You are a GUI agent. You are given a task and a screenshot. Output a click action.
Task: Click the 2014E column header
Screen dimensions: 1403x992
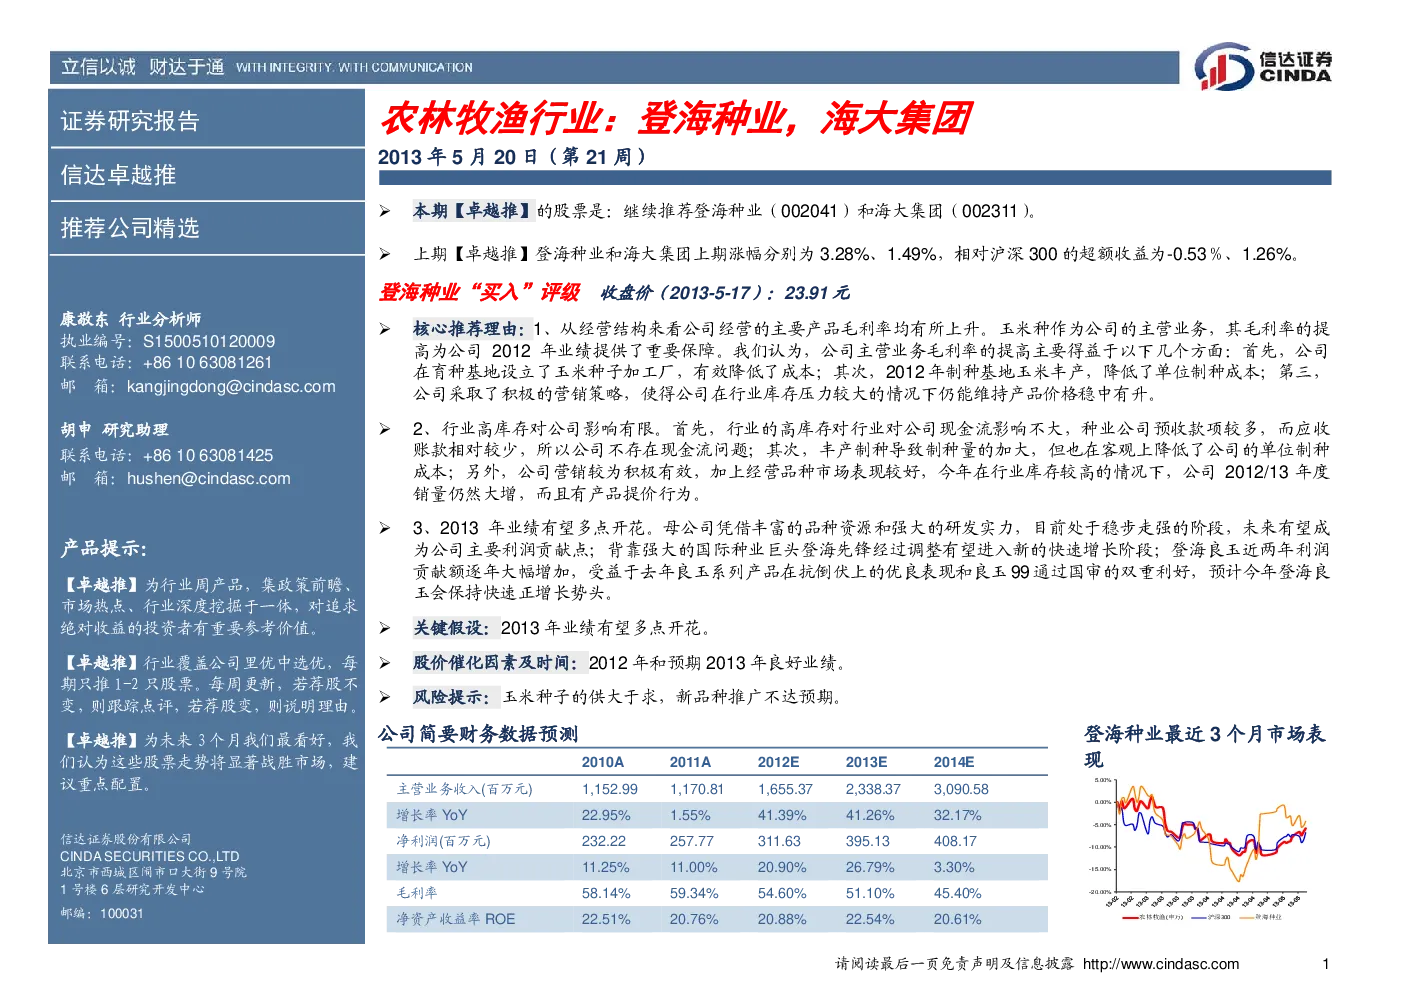(x=955, y=762)
